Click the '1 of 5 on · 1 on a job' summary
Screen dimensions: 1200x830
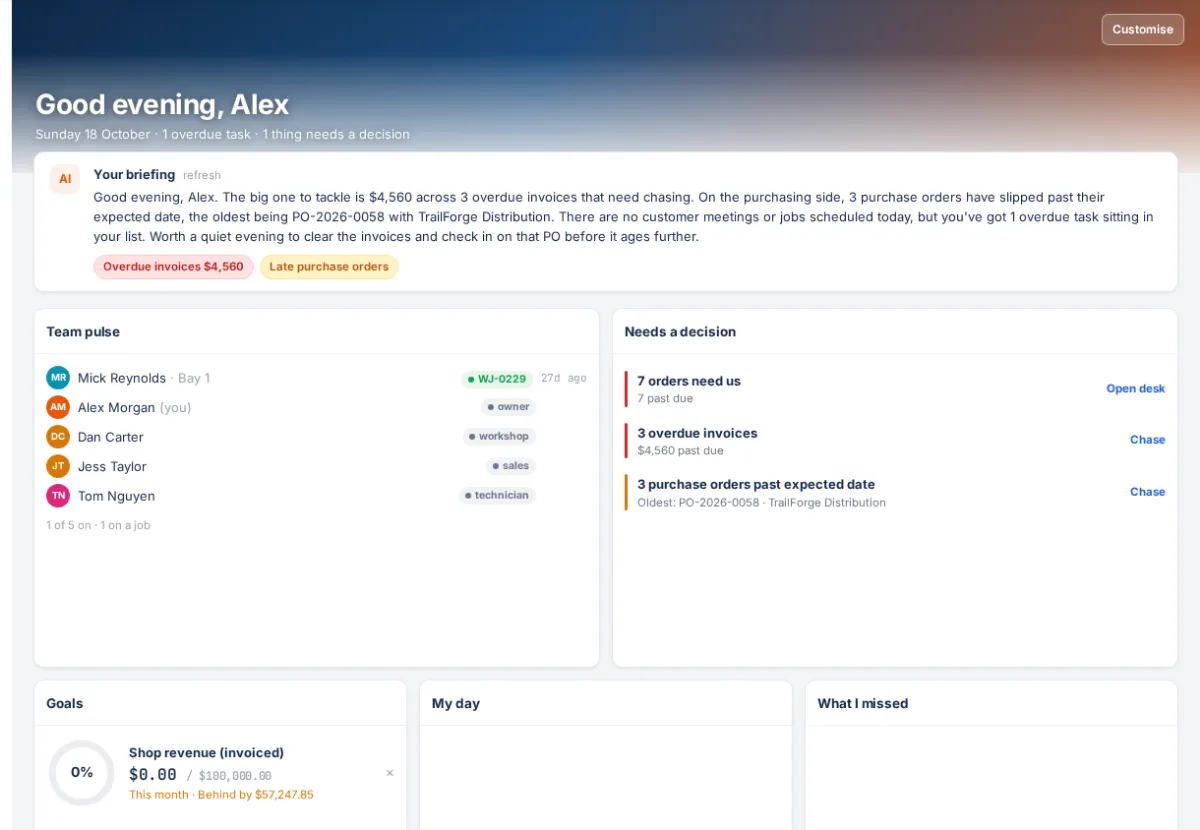98,525
